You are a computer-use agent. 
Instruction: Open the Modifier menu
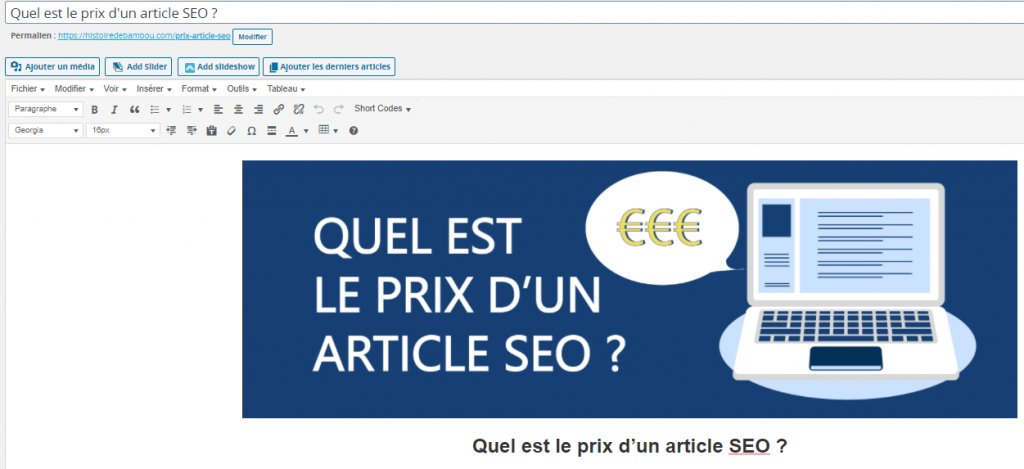(x=74, y=89)
